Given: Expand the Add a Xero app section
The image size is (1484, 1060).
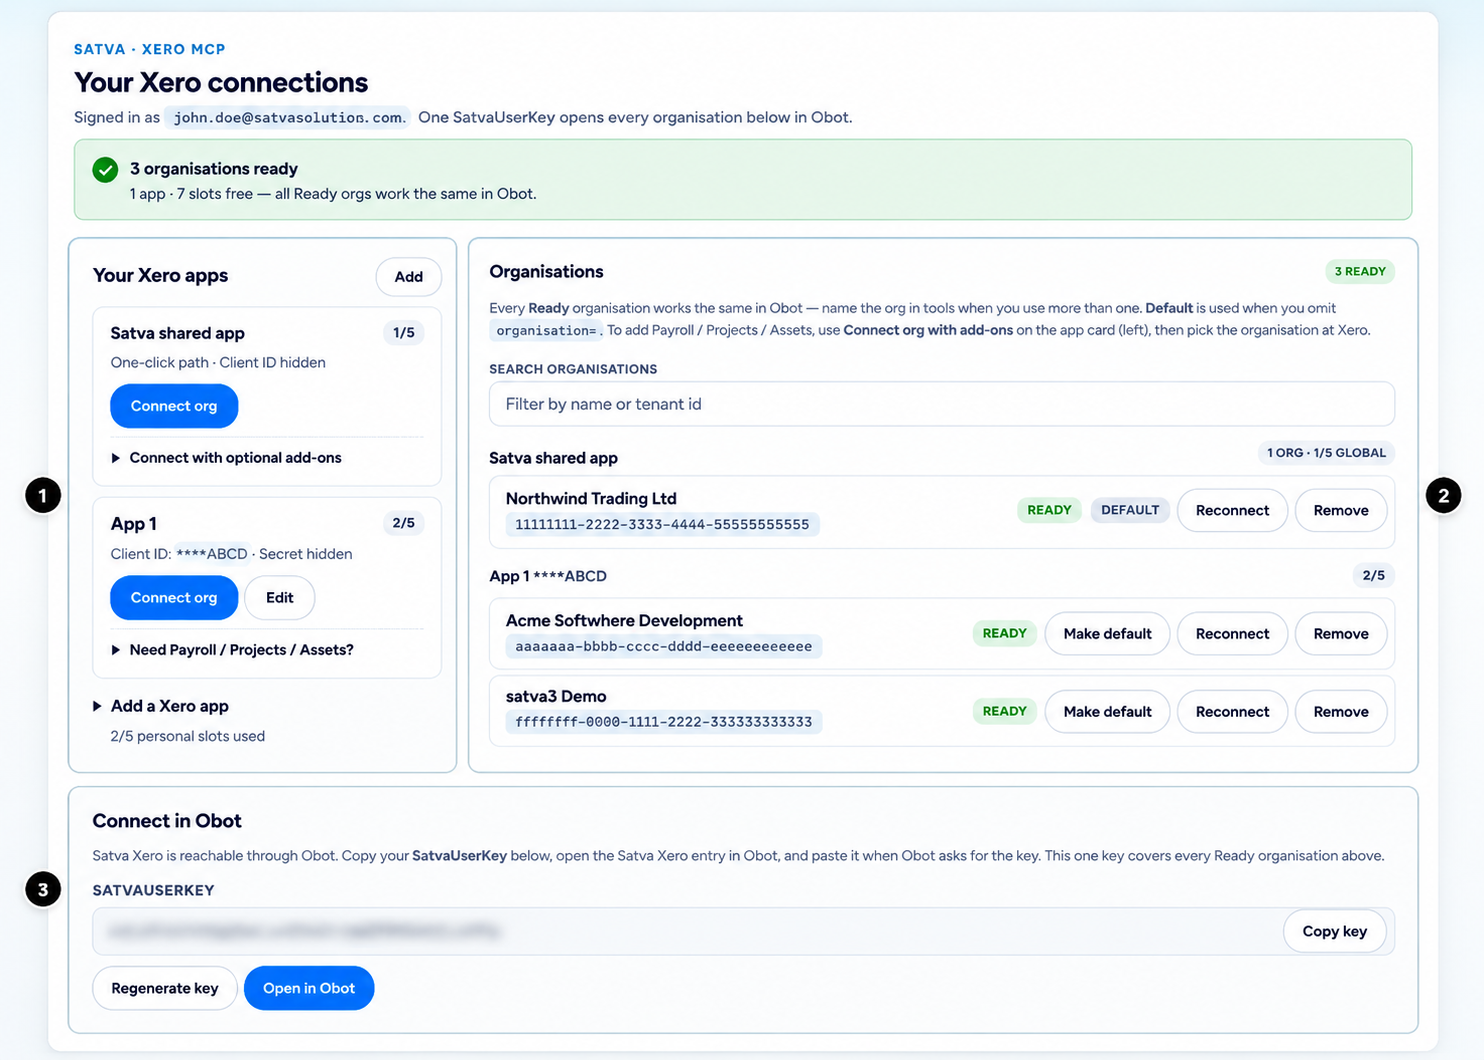Looking at the screenshot, I should click(161, 706).
